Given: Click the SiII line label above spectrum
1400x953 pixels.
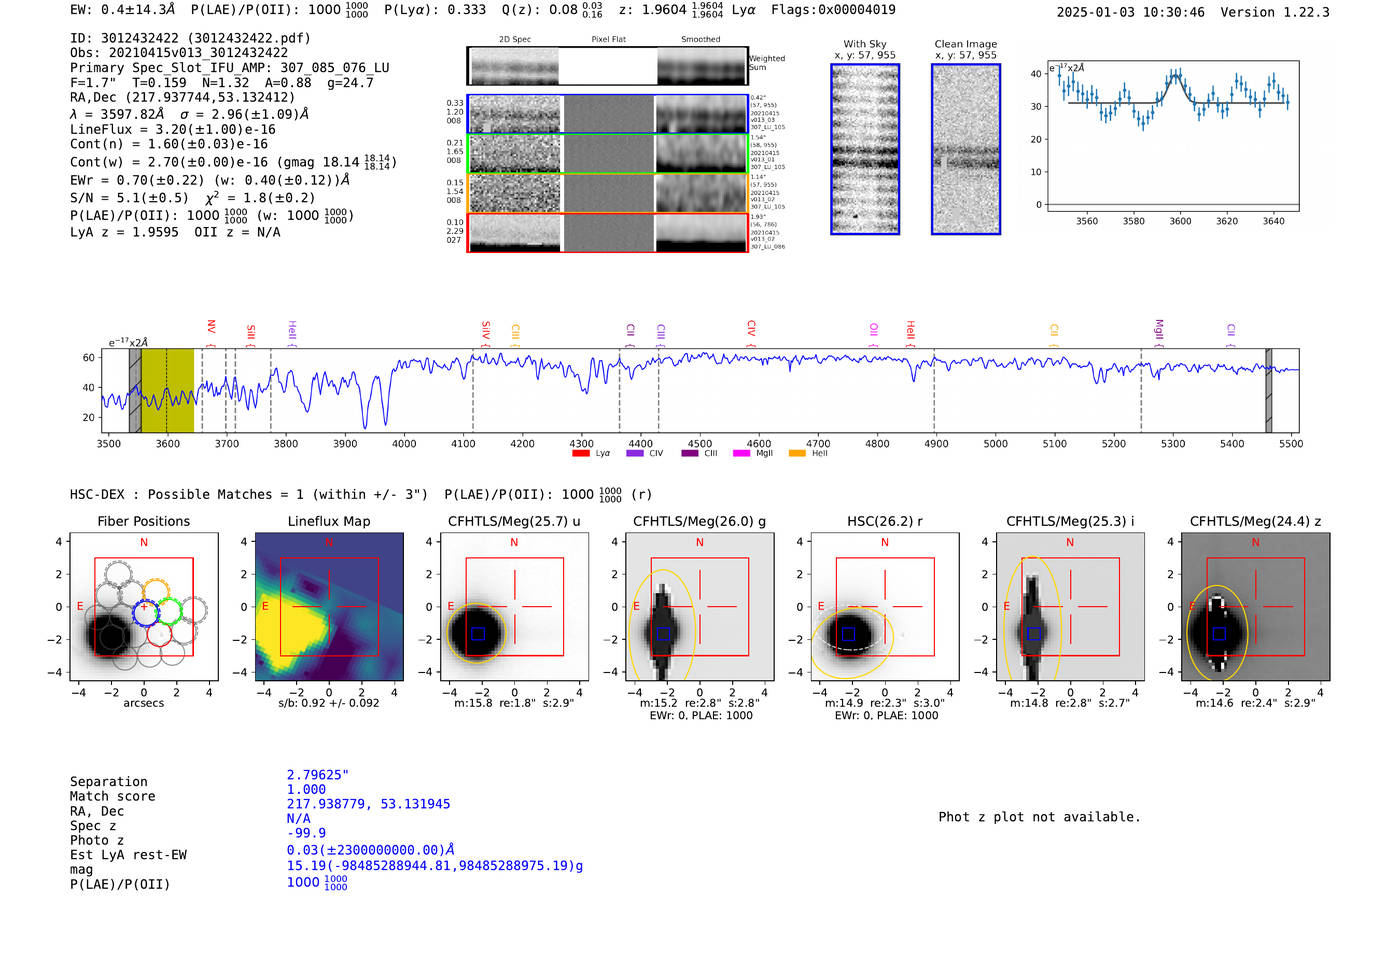Looking at the screenshot, I should (251, 333).
